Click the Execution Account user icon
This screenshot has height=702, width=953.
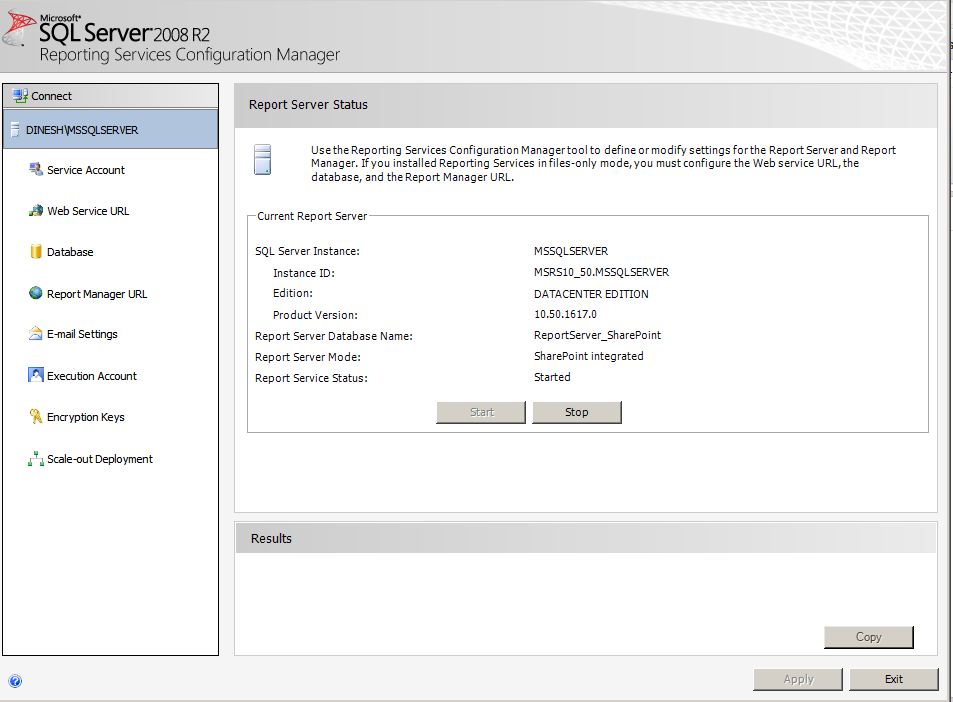(x=36, y=375)
